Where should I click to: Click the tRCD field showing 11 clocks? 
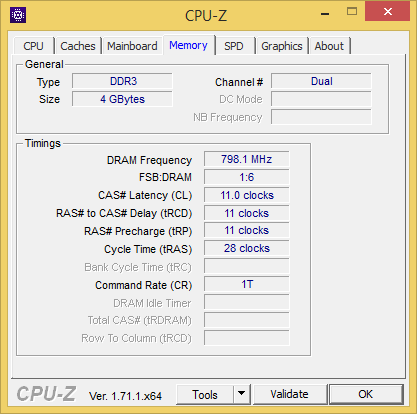tap(247, 213)
